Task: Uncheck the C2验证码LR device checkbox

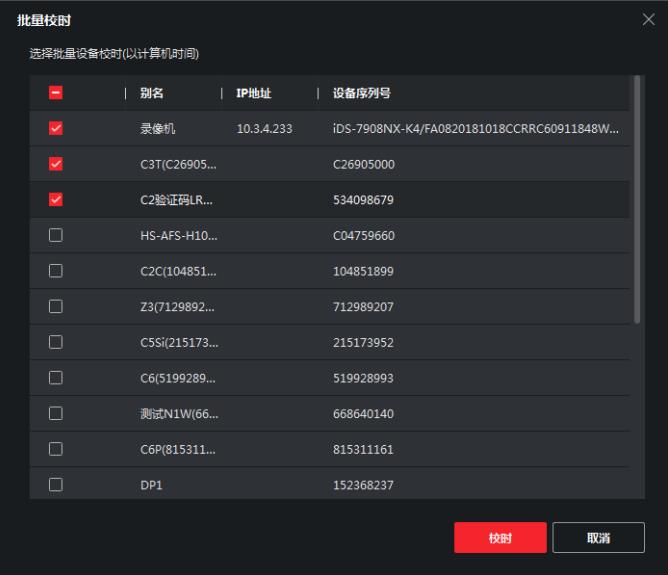Action: click(55, 200)
